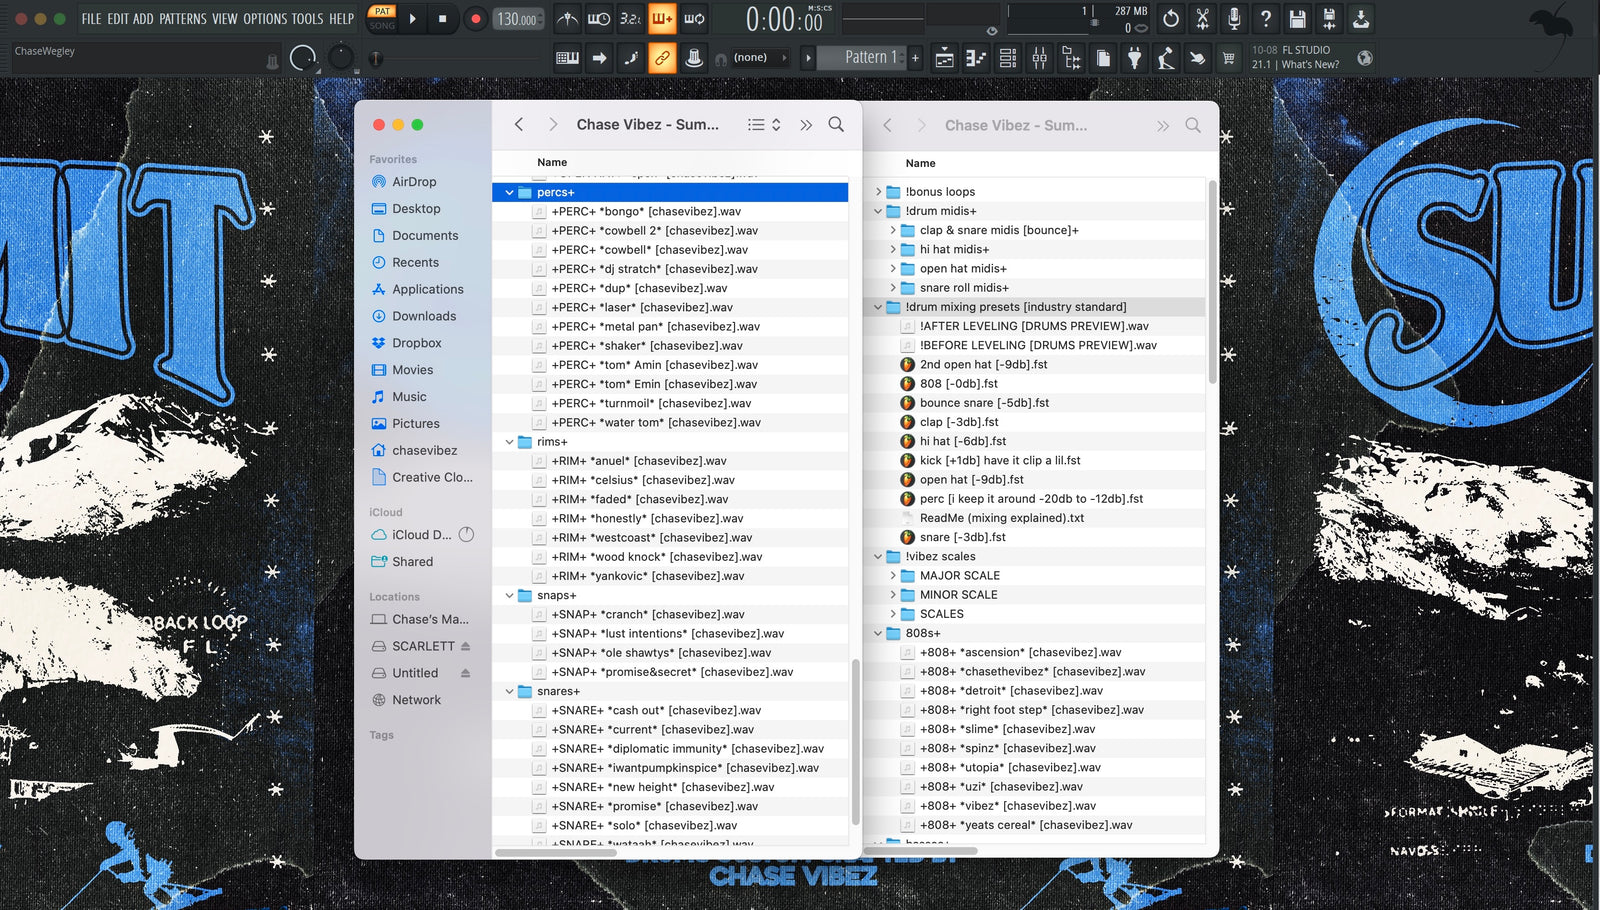The image size is (1600, 910).
Task: Click the render/export download icon
Action: point(1361,19)
